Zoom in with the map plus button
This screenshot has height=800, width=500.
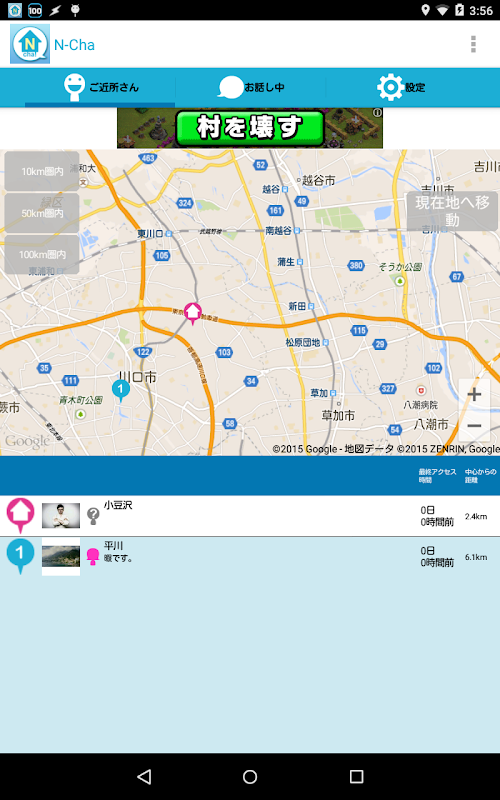474,394
